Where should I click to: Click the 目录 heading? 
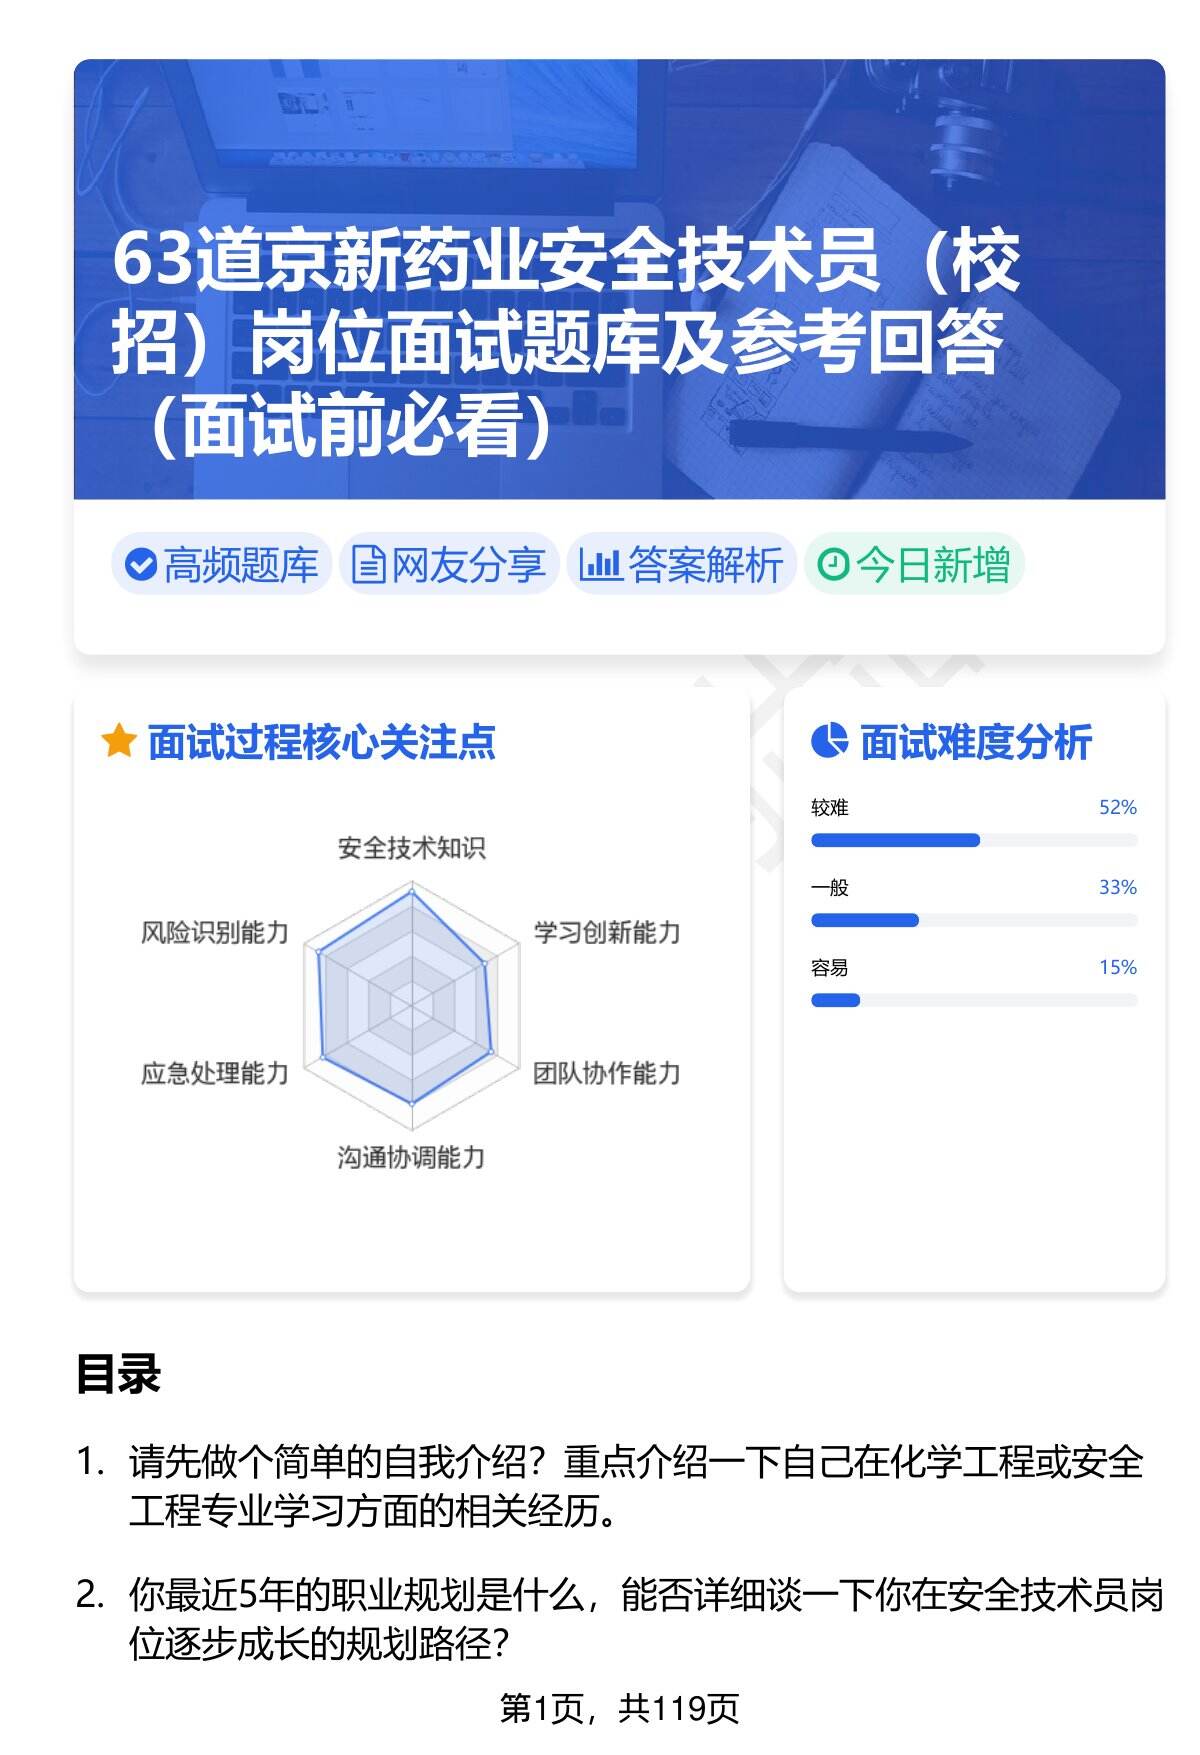pos(118,1374)
